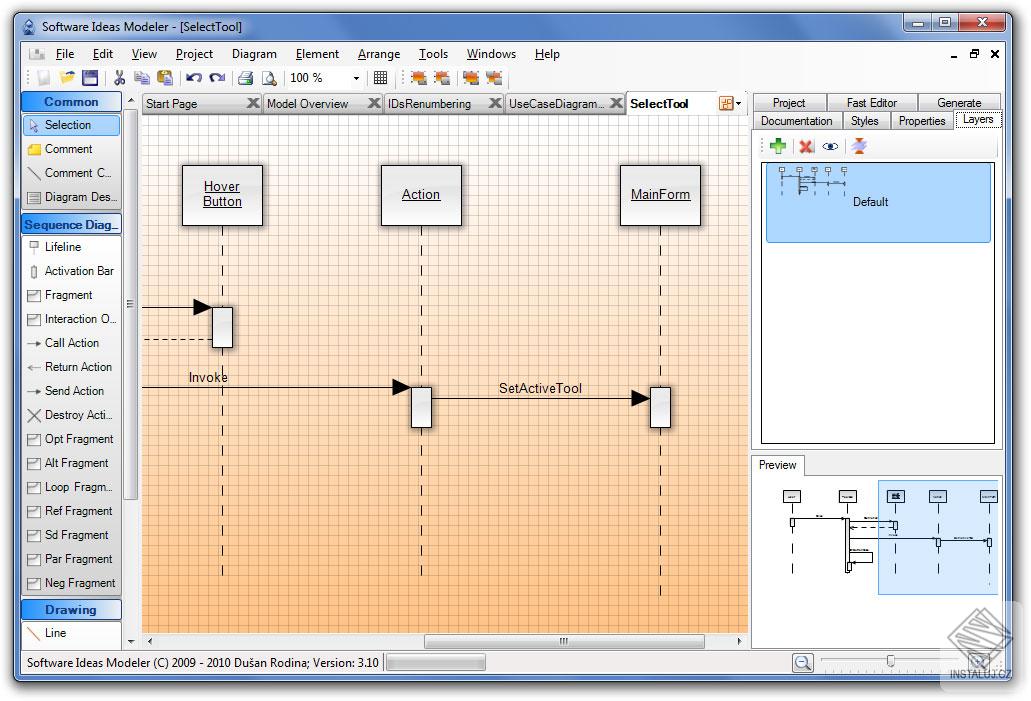This screenshot has width=1031, height=701.
Task: Toggle layer visibility with the eye icon
Action: point(829,145)
